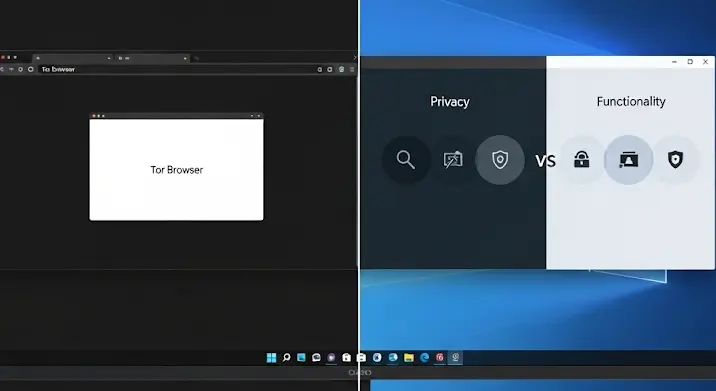Image resolution: width=716 pixels, height=391 pixels.
Task: Click the magnifying glass icon under Privacy
Action: coord(406,160)
